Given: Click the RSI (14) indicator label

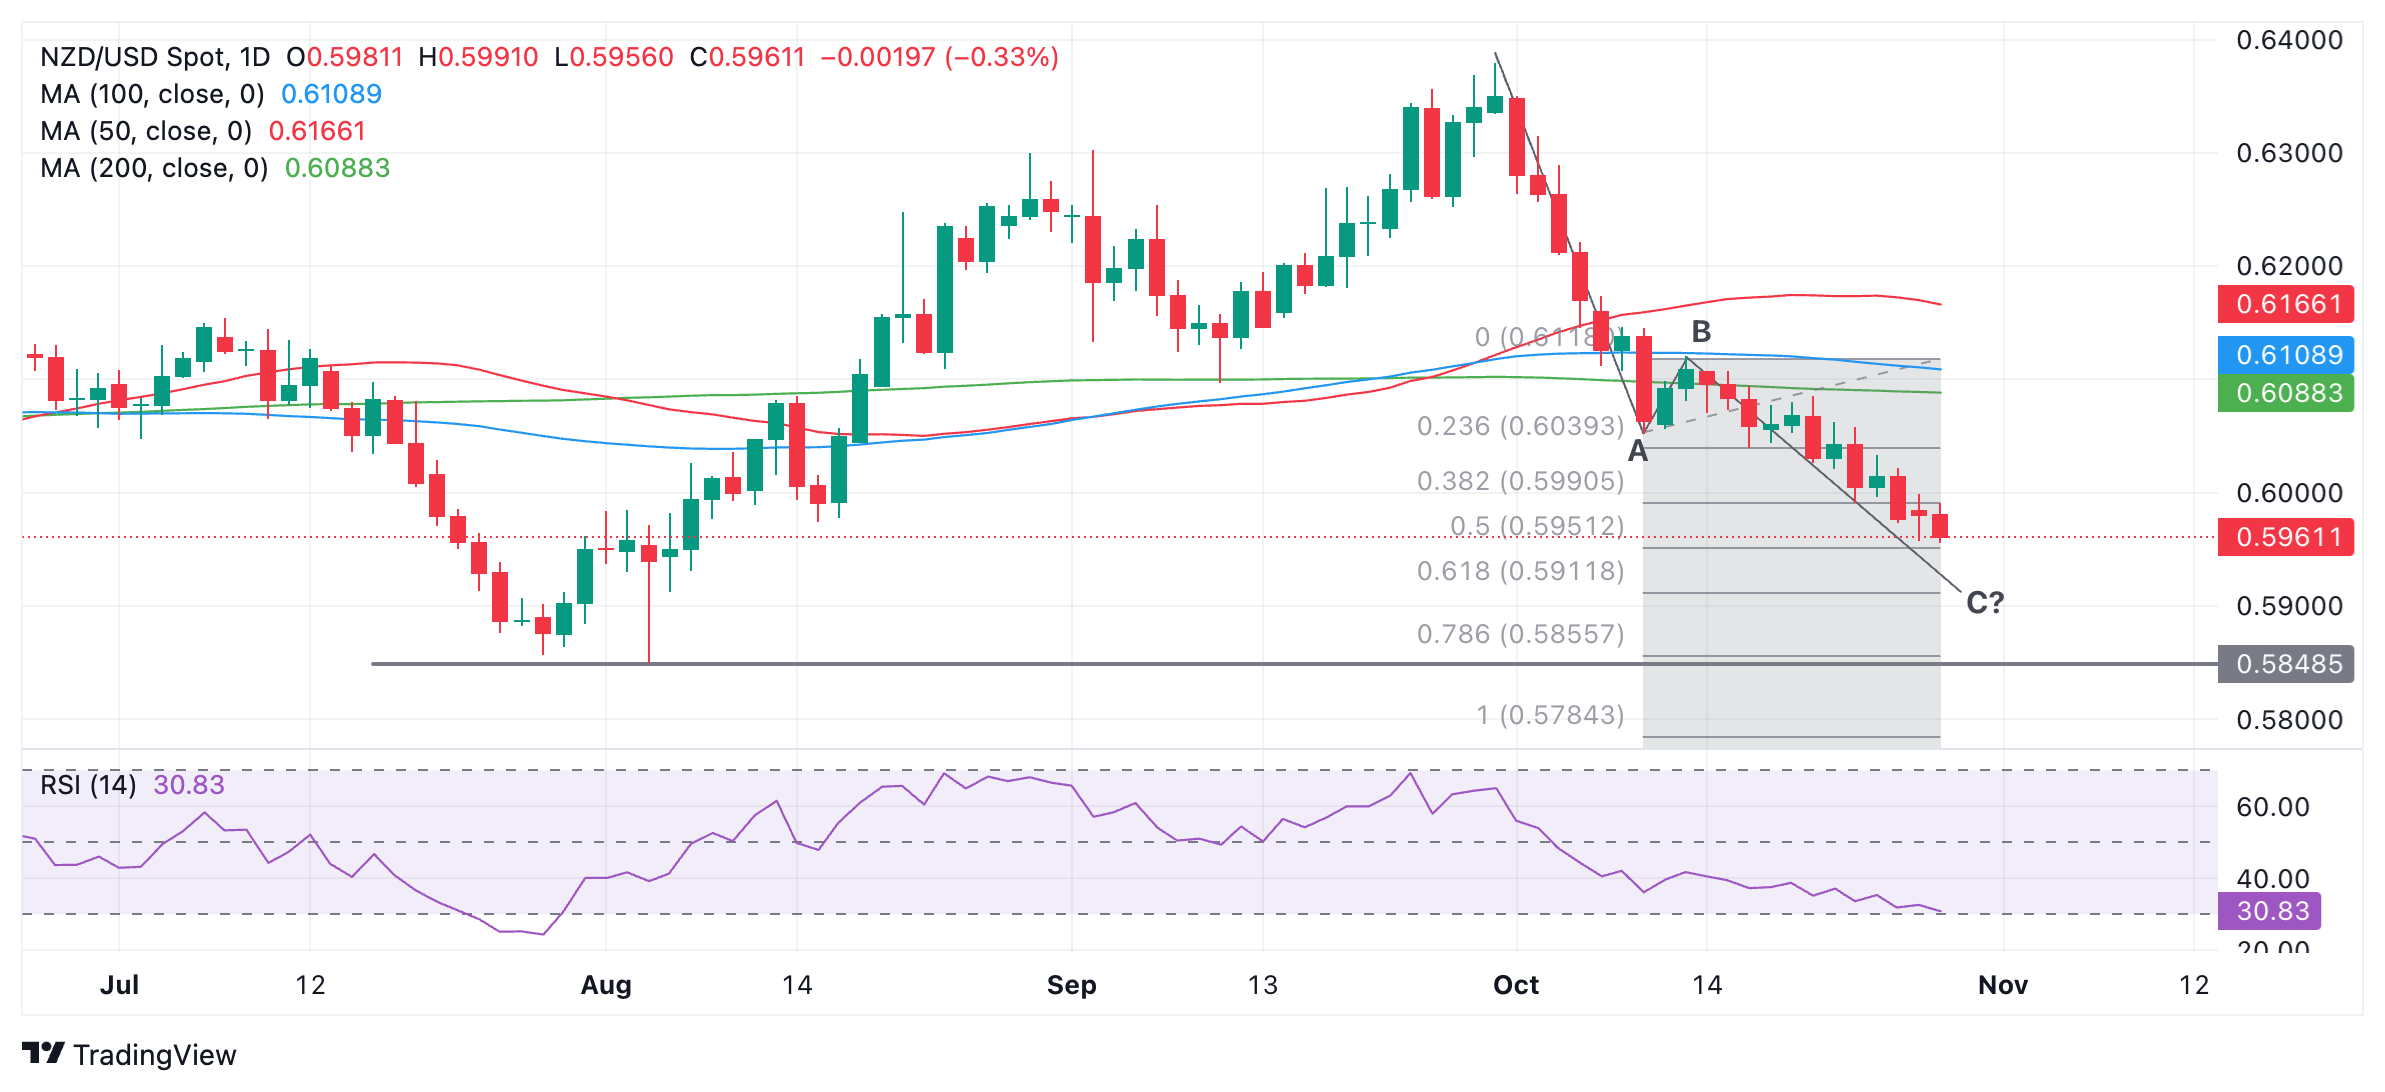Looking at the screenshot, I should pyautogui.click(x=88, y=785).
